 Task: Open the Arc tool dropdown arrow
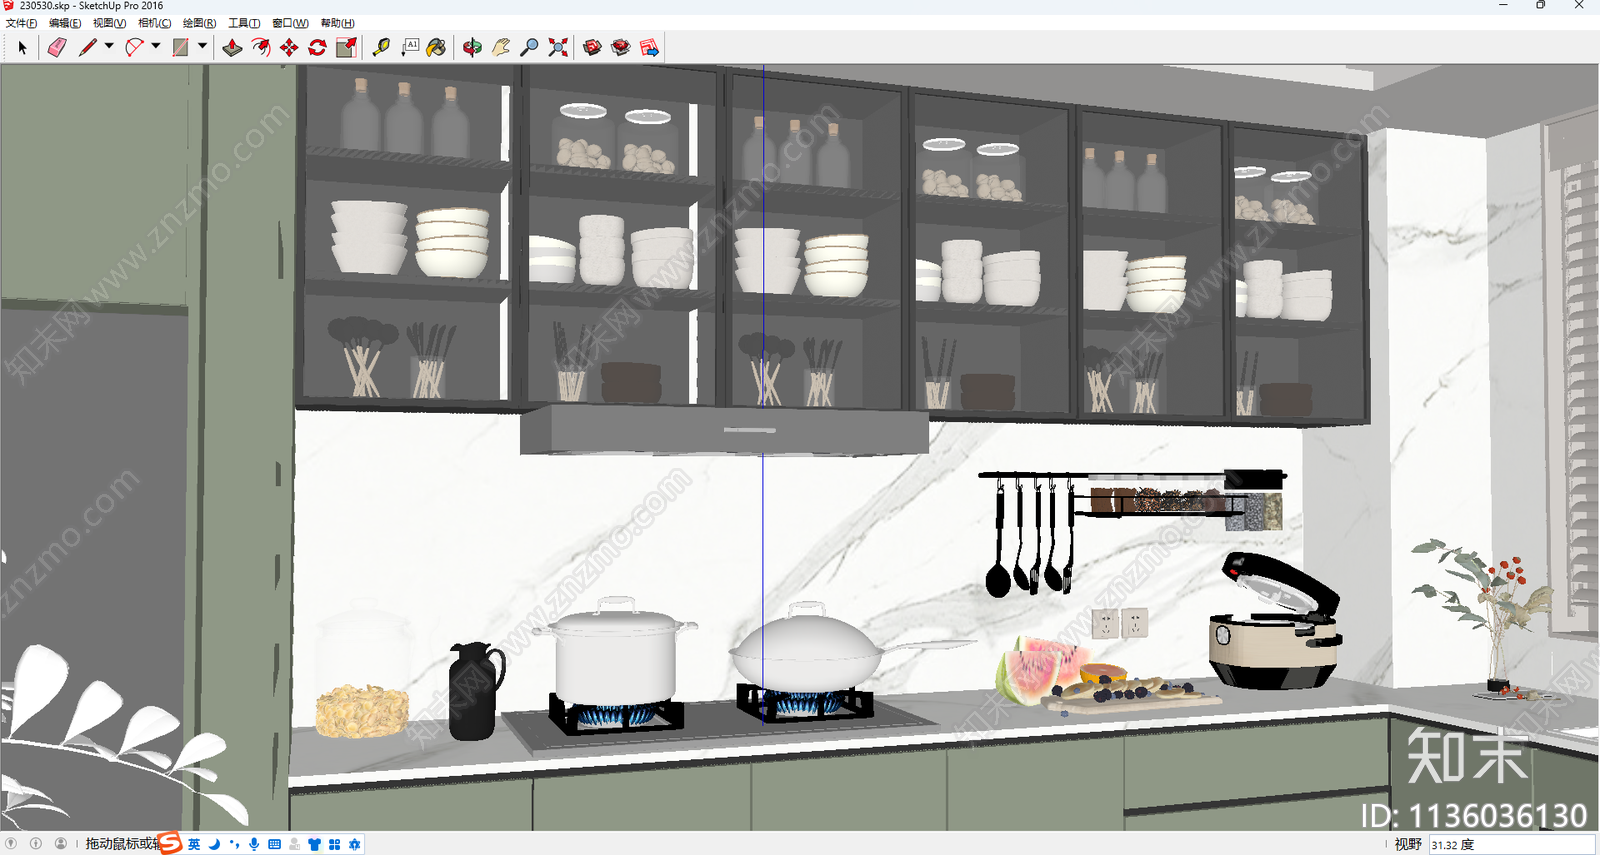coord(156,46)
